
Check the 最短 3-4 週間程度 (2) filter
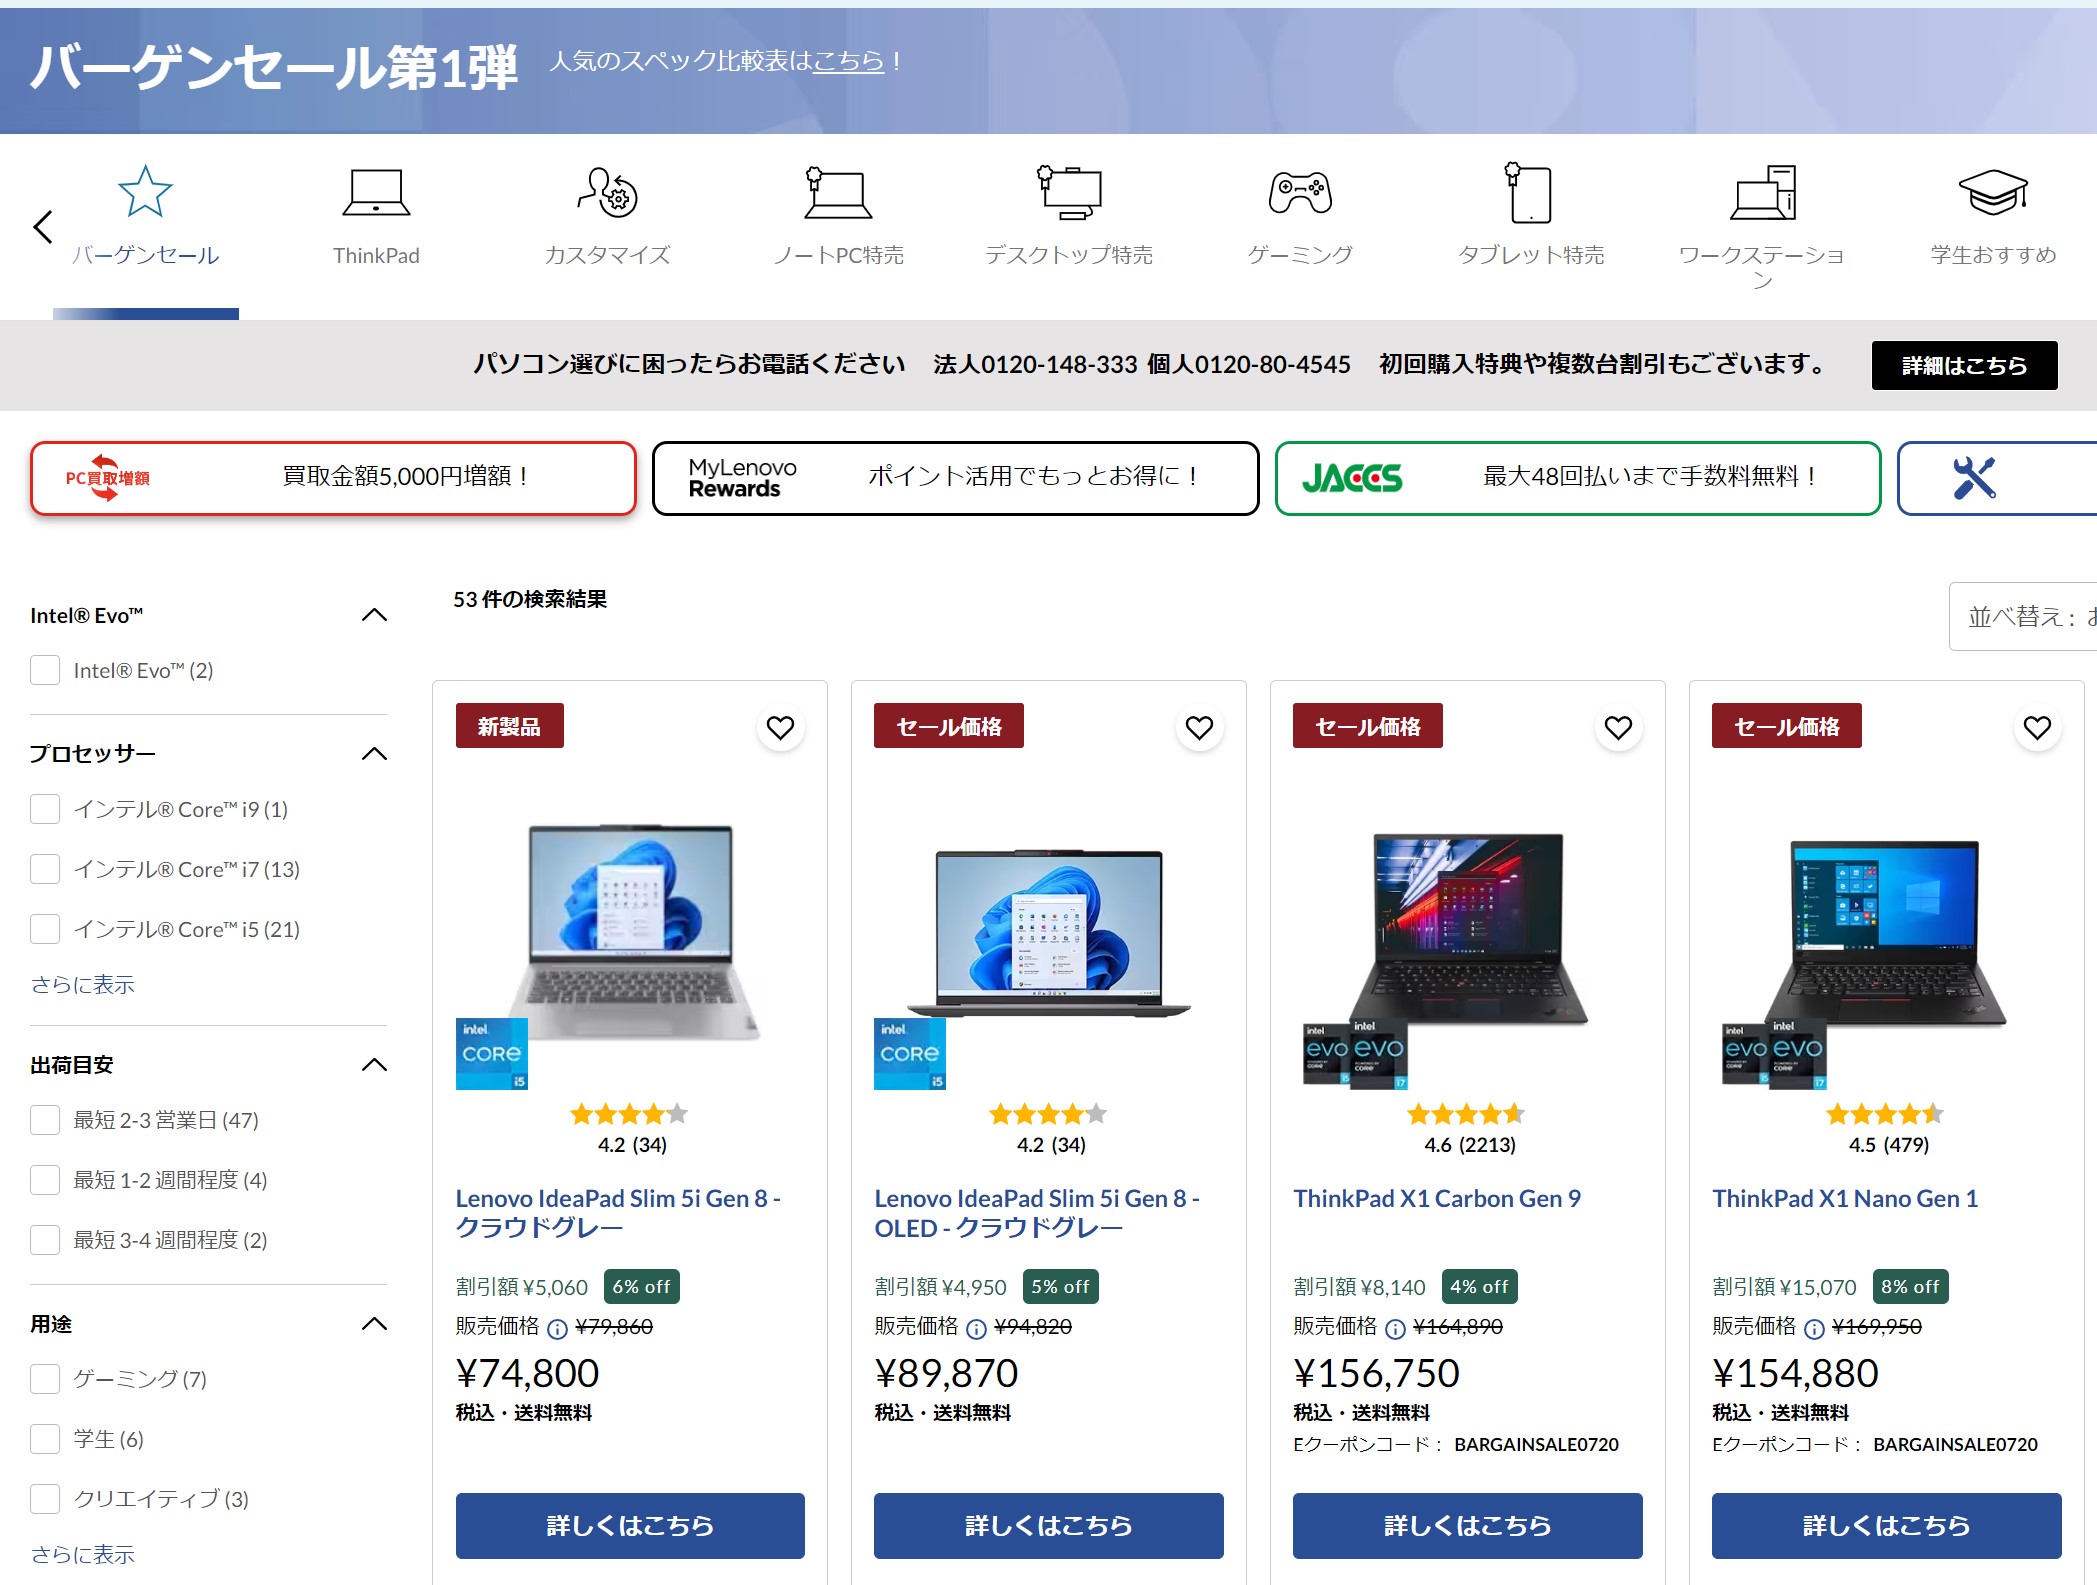[45, 1240]
